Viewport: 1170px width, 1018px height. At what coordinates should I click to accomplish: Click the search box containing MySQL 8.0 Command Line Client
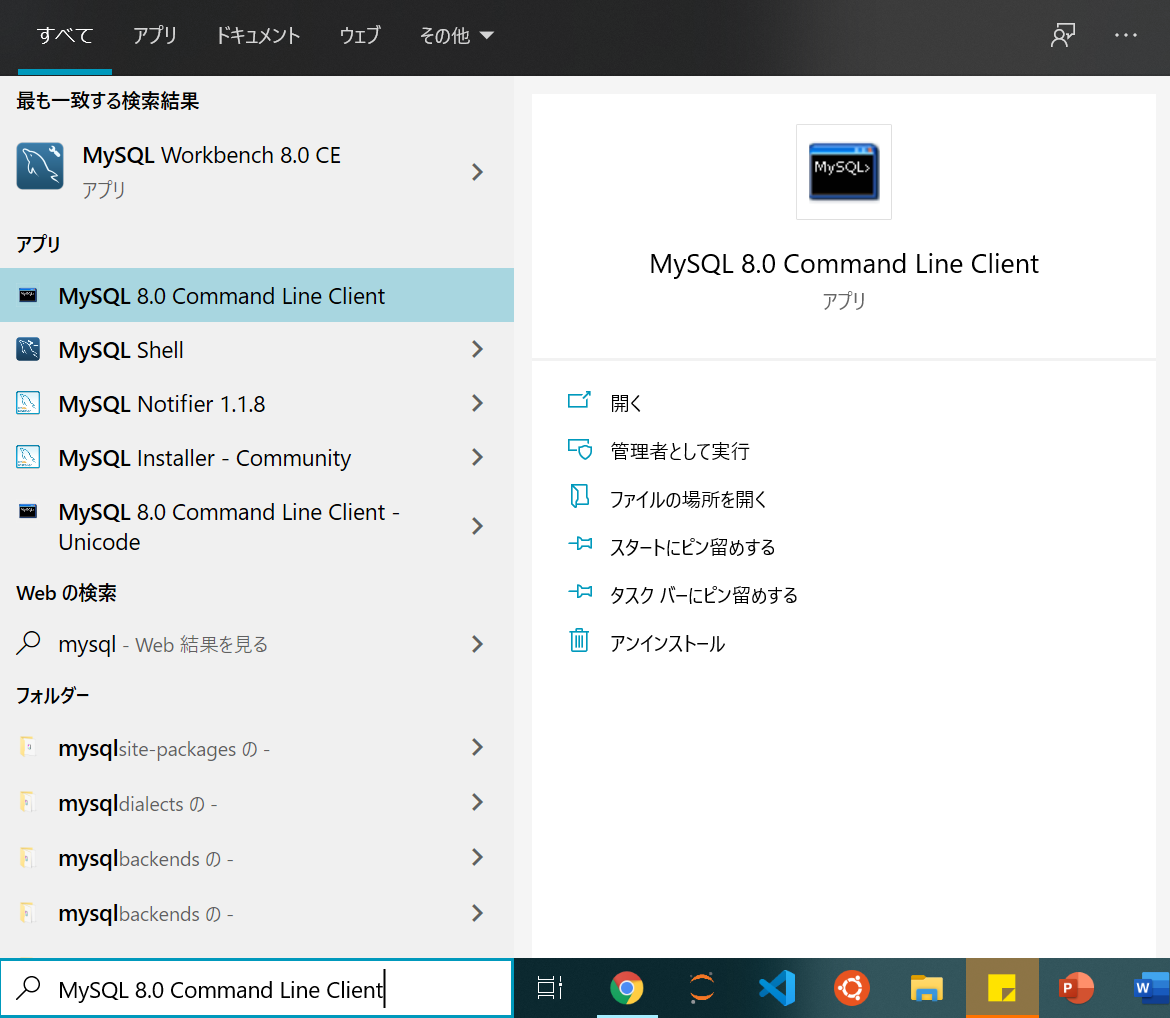coord(257,988)
